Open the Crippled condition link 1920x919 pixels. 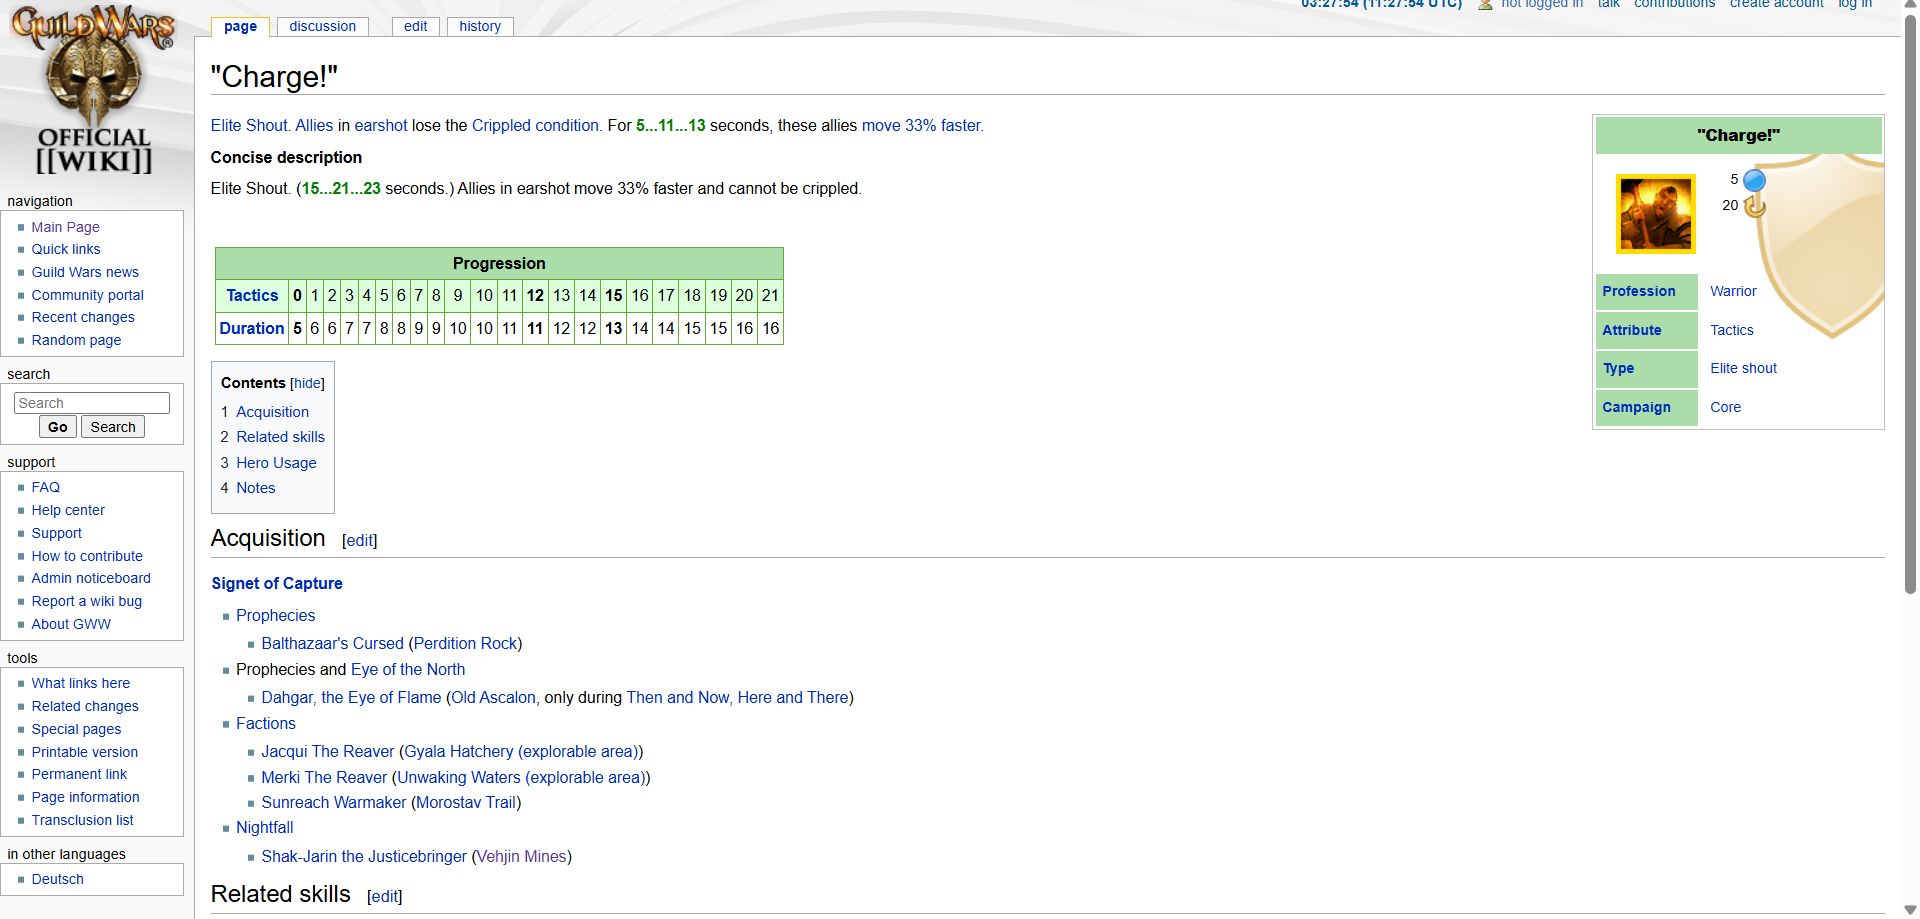(535, 125)
